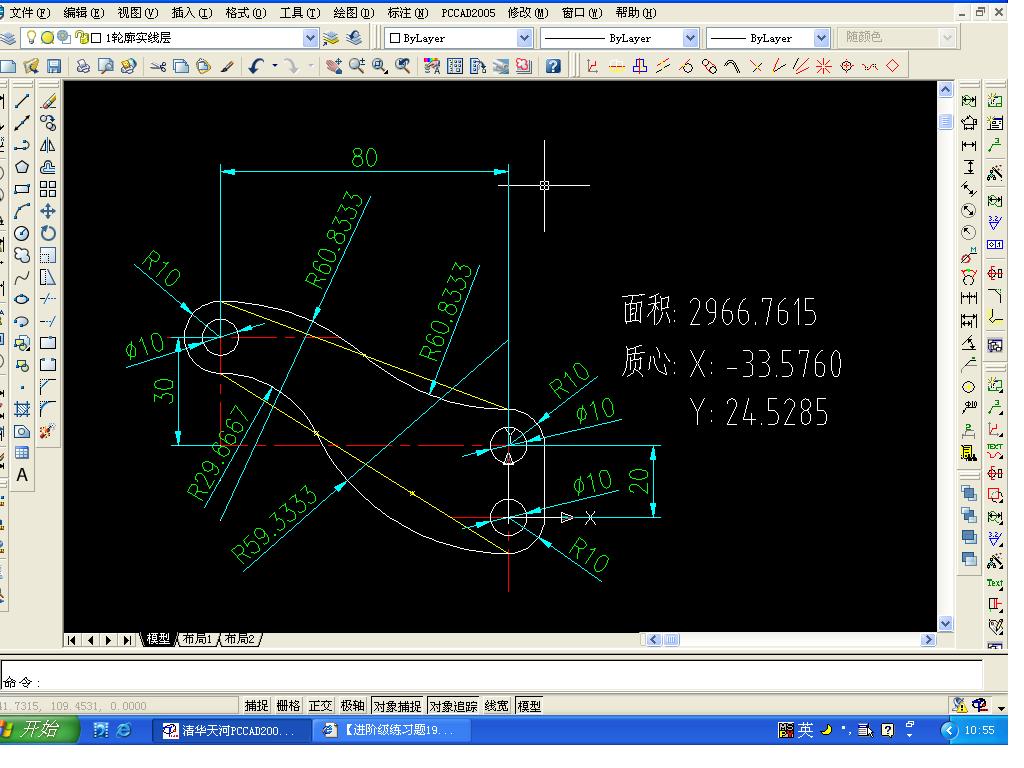This screenshot has width=1024, height=768.
Task: Click the Pan hand icon
Action: click(334, 66)
